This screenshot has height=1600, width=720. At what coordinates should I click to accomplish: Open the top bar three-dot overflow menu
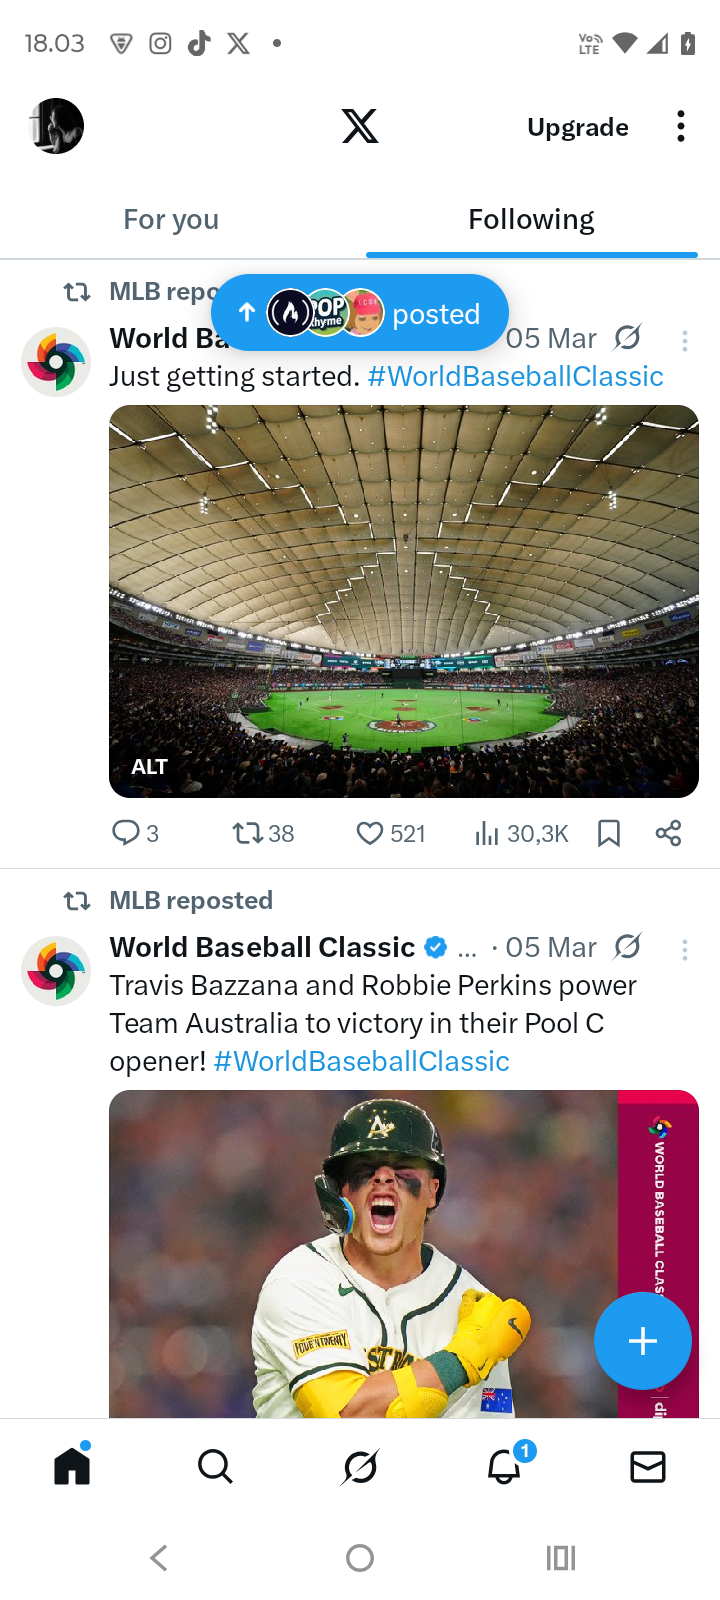point(681,127)
